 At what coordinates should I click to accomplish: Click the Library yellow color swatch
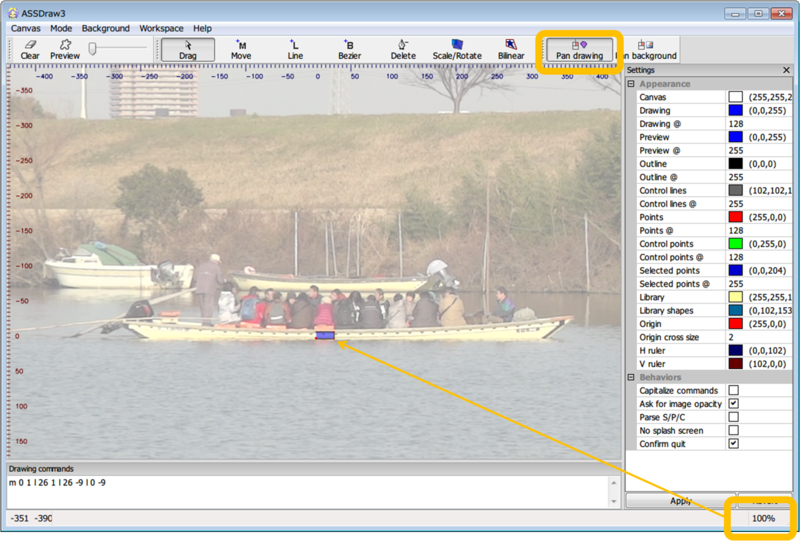click(735, 297)
